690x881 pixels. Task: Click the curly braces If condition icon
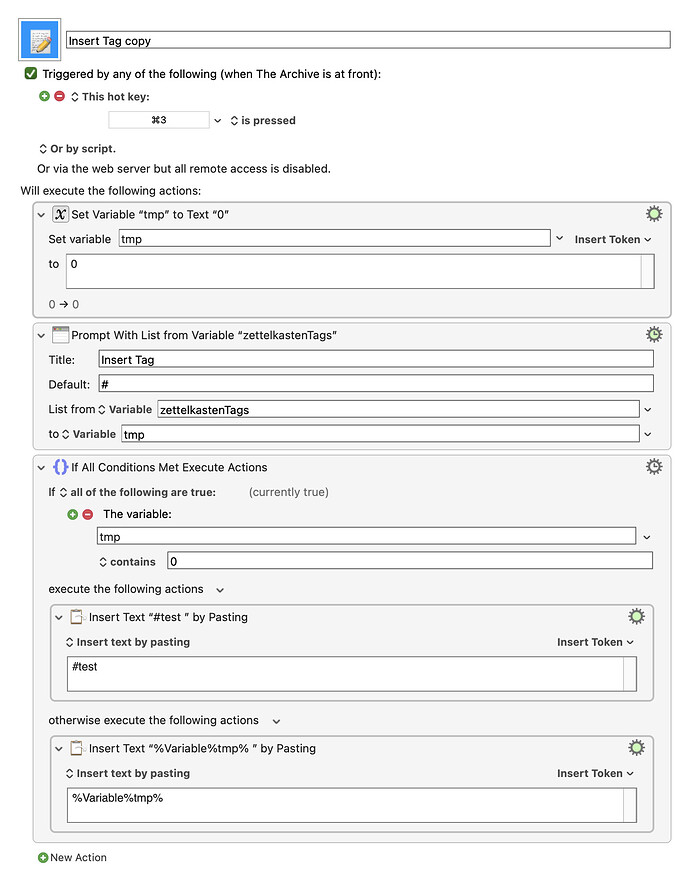[60, 467]
